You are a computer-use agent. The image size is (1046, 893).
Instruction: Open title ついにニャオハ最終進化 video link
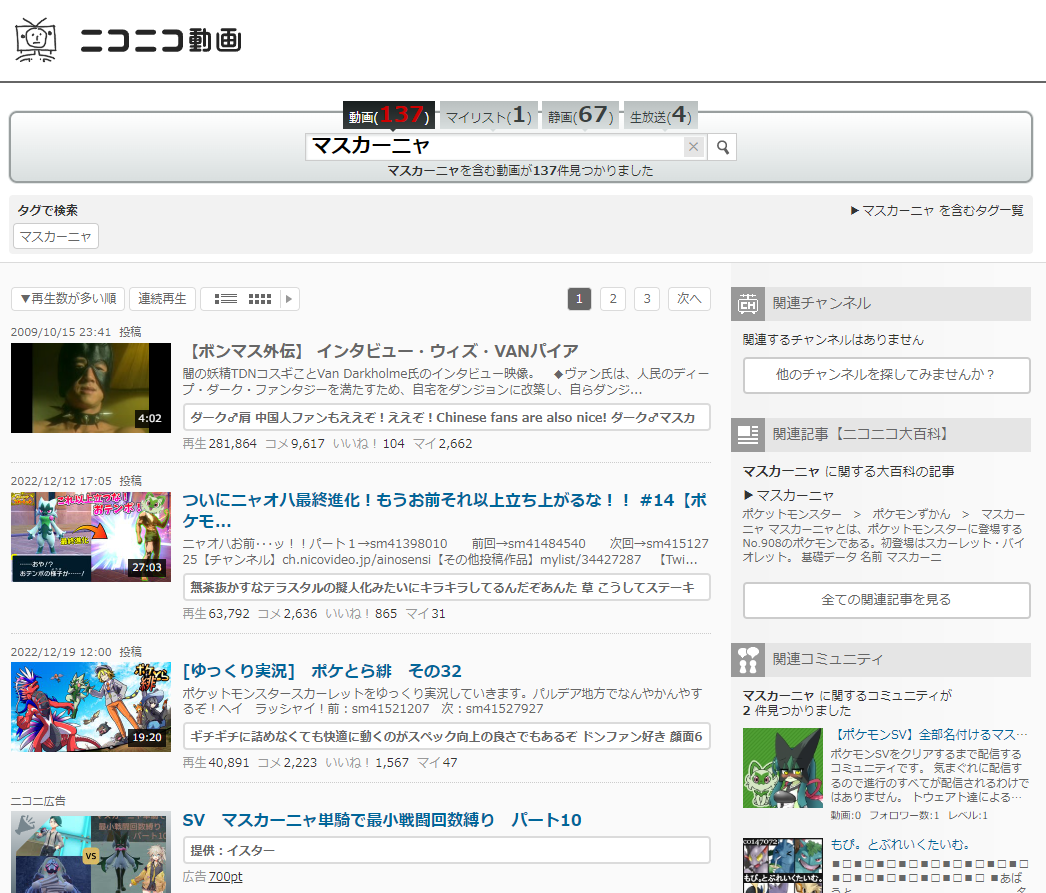(x=445, y=510)
